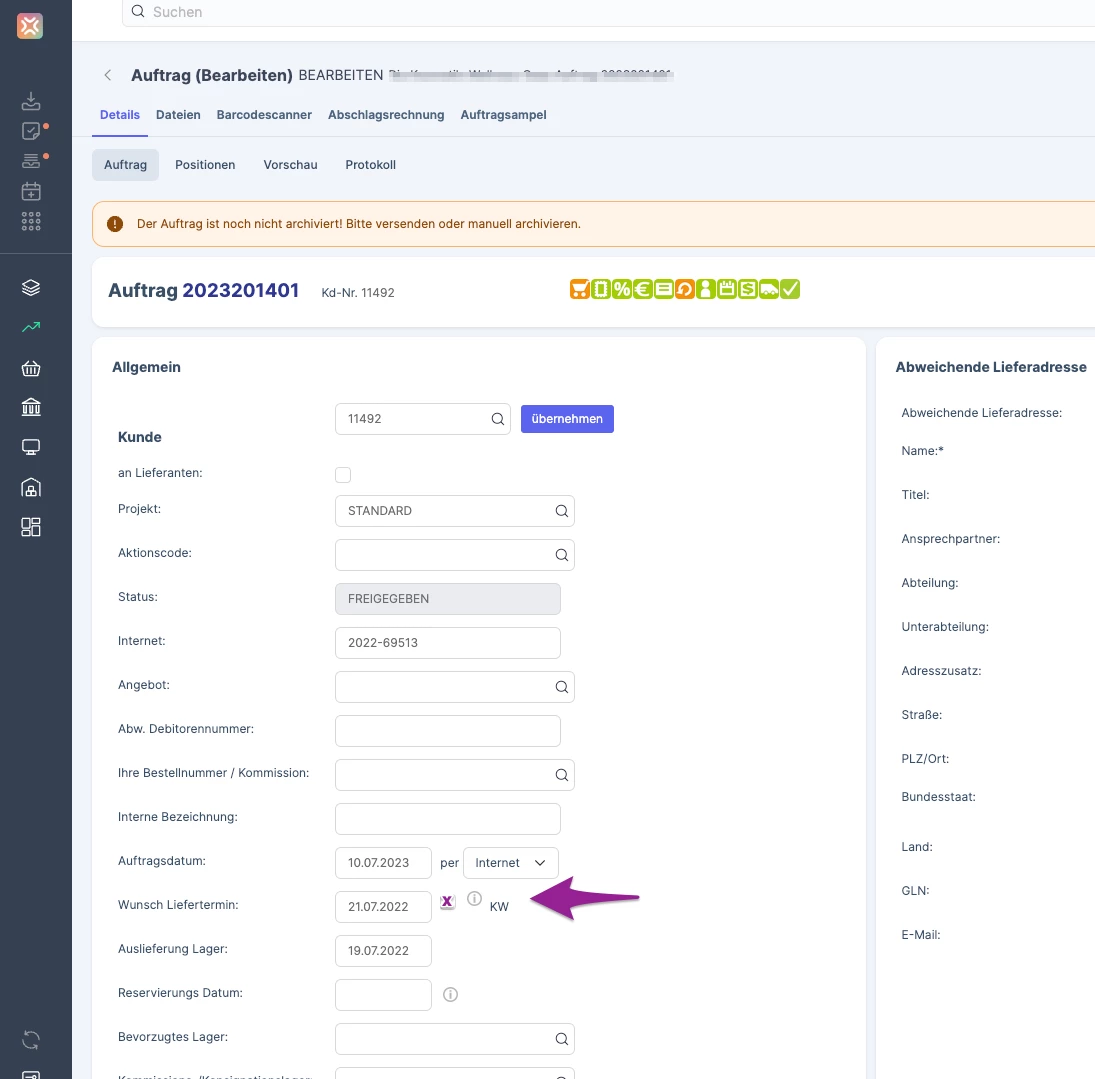Viewport: 1095px width, 1079px height.
Task: Click the green percent status icon
Action: click(622, 289)
